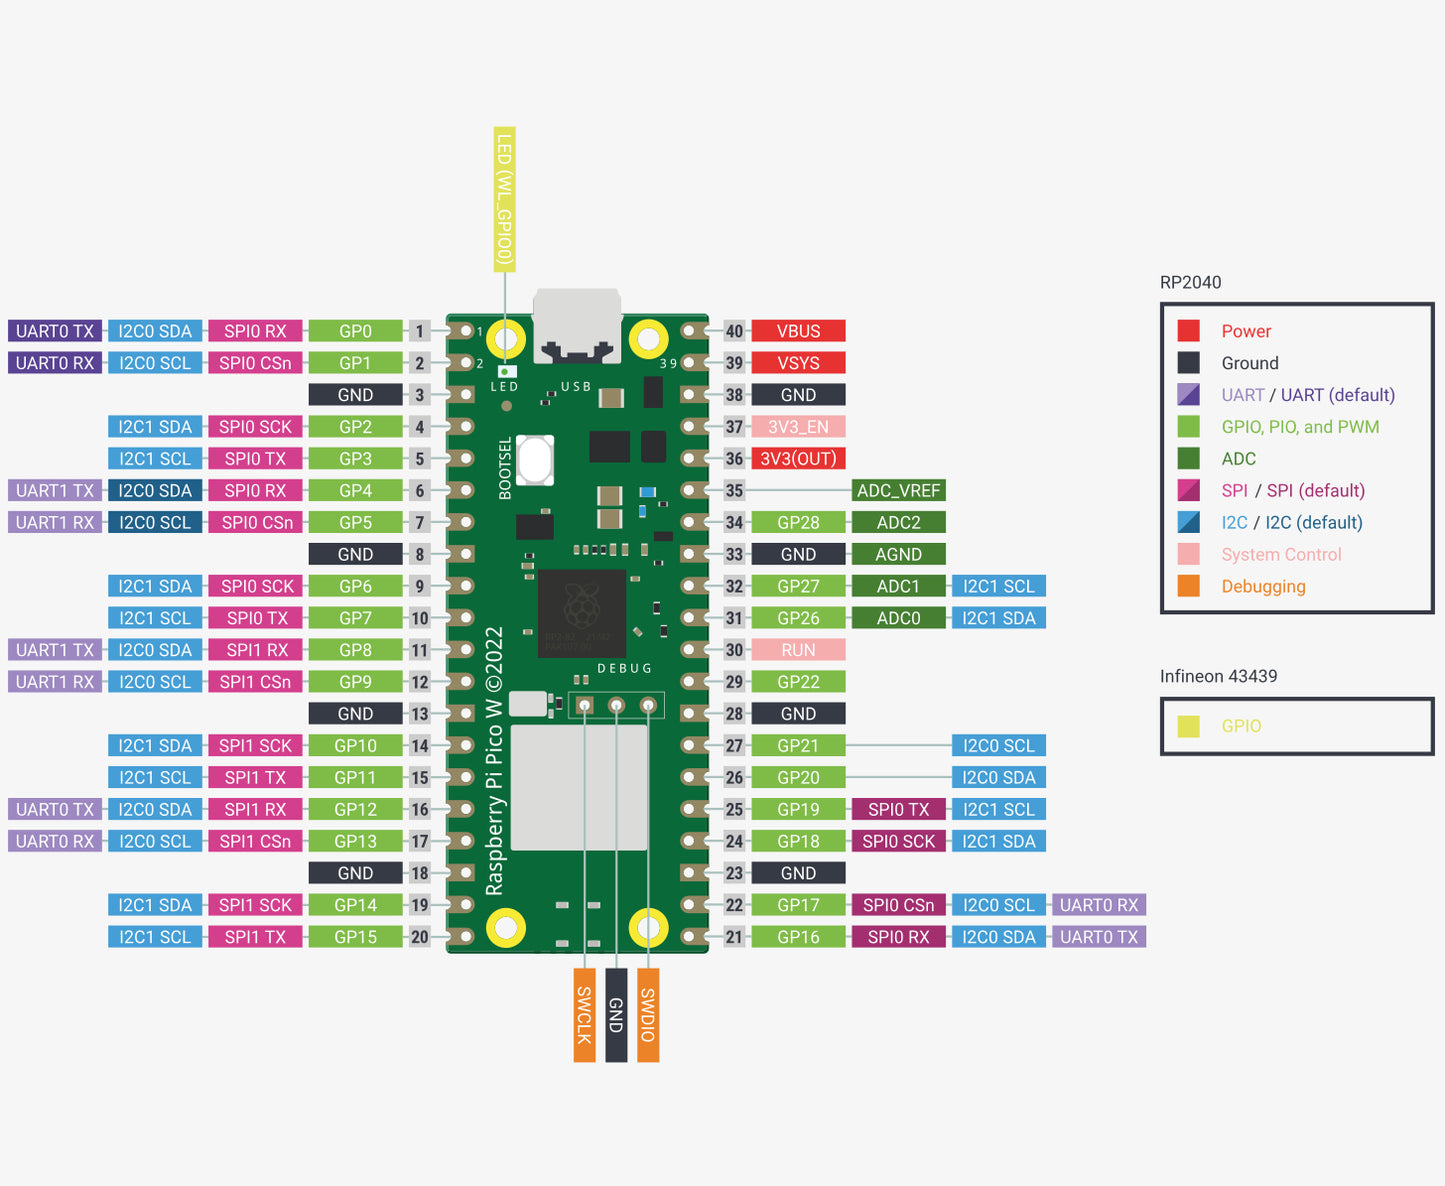Click the GP1 label
The width and height of the screenshot is (1445, 1186).
coord(355,363)
